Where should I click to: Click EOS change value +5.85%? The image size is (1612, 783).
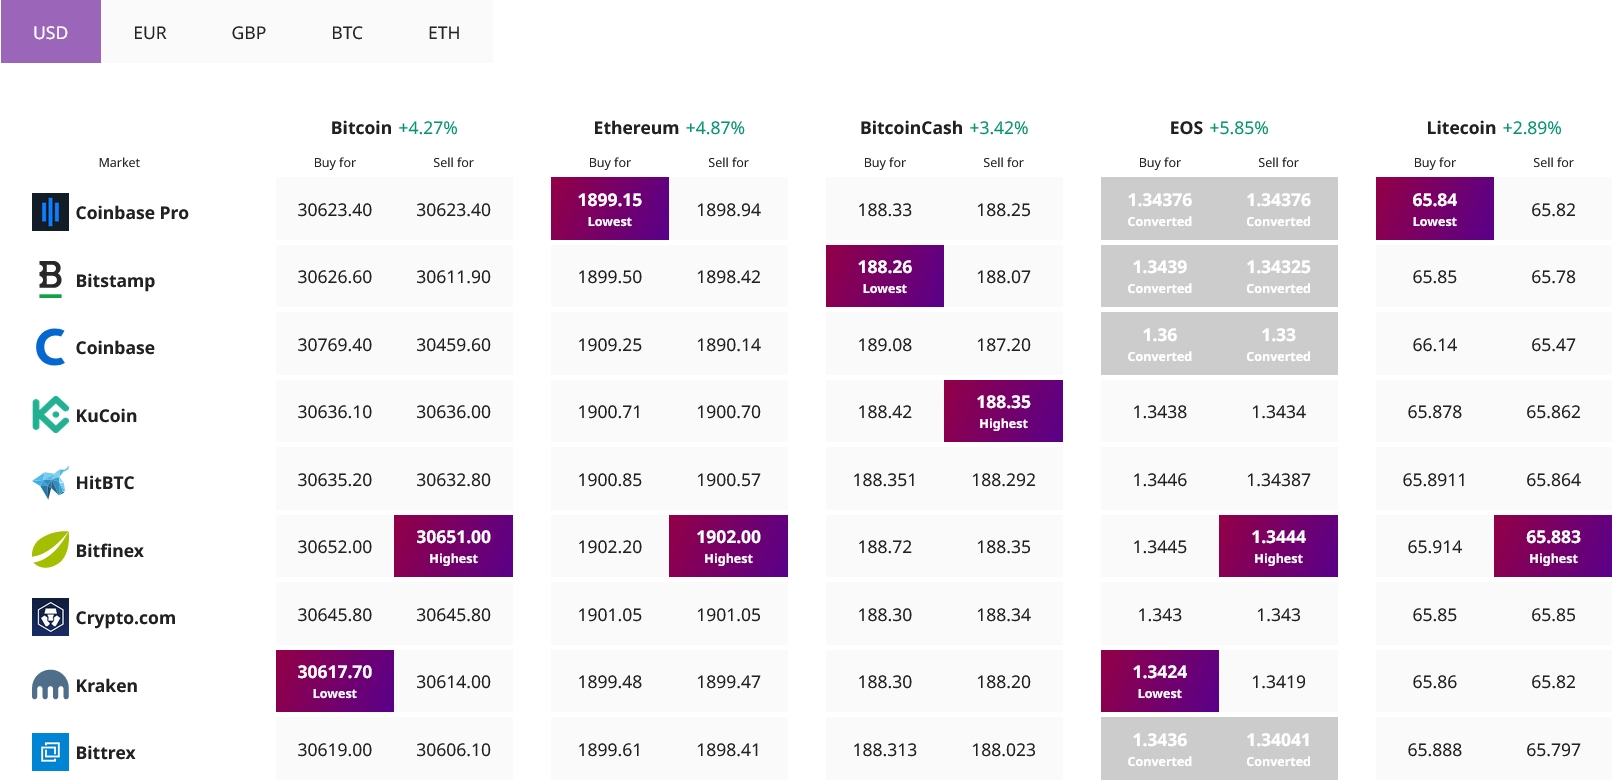point(1239,128)
